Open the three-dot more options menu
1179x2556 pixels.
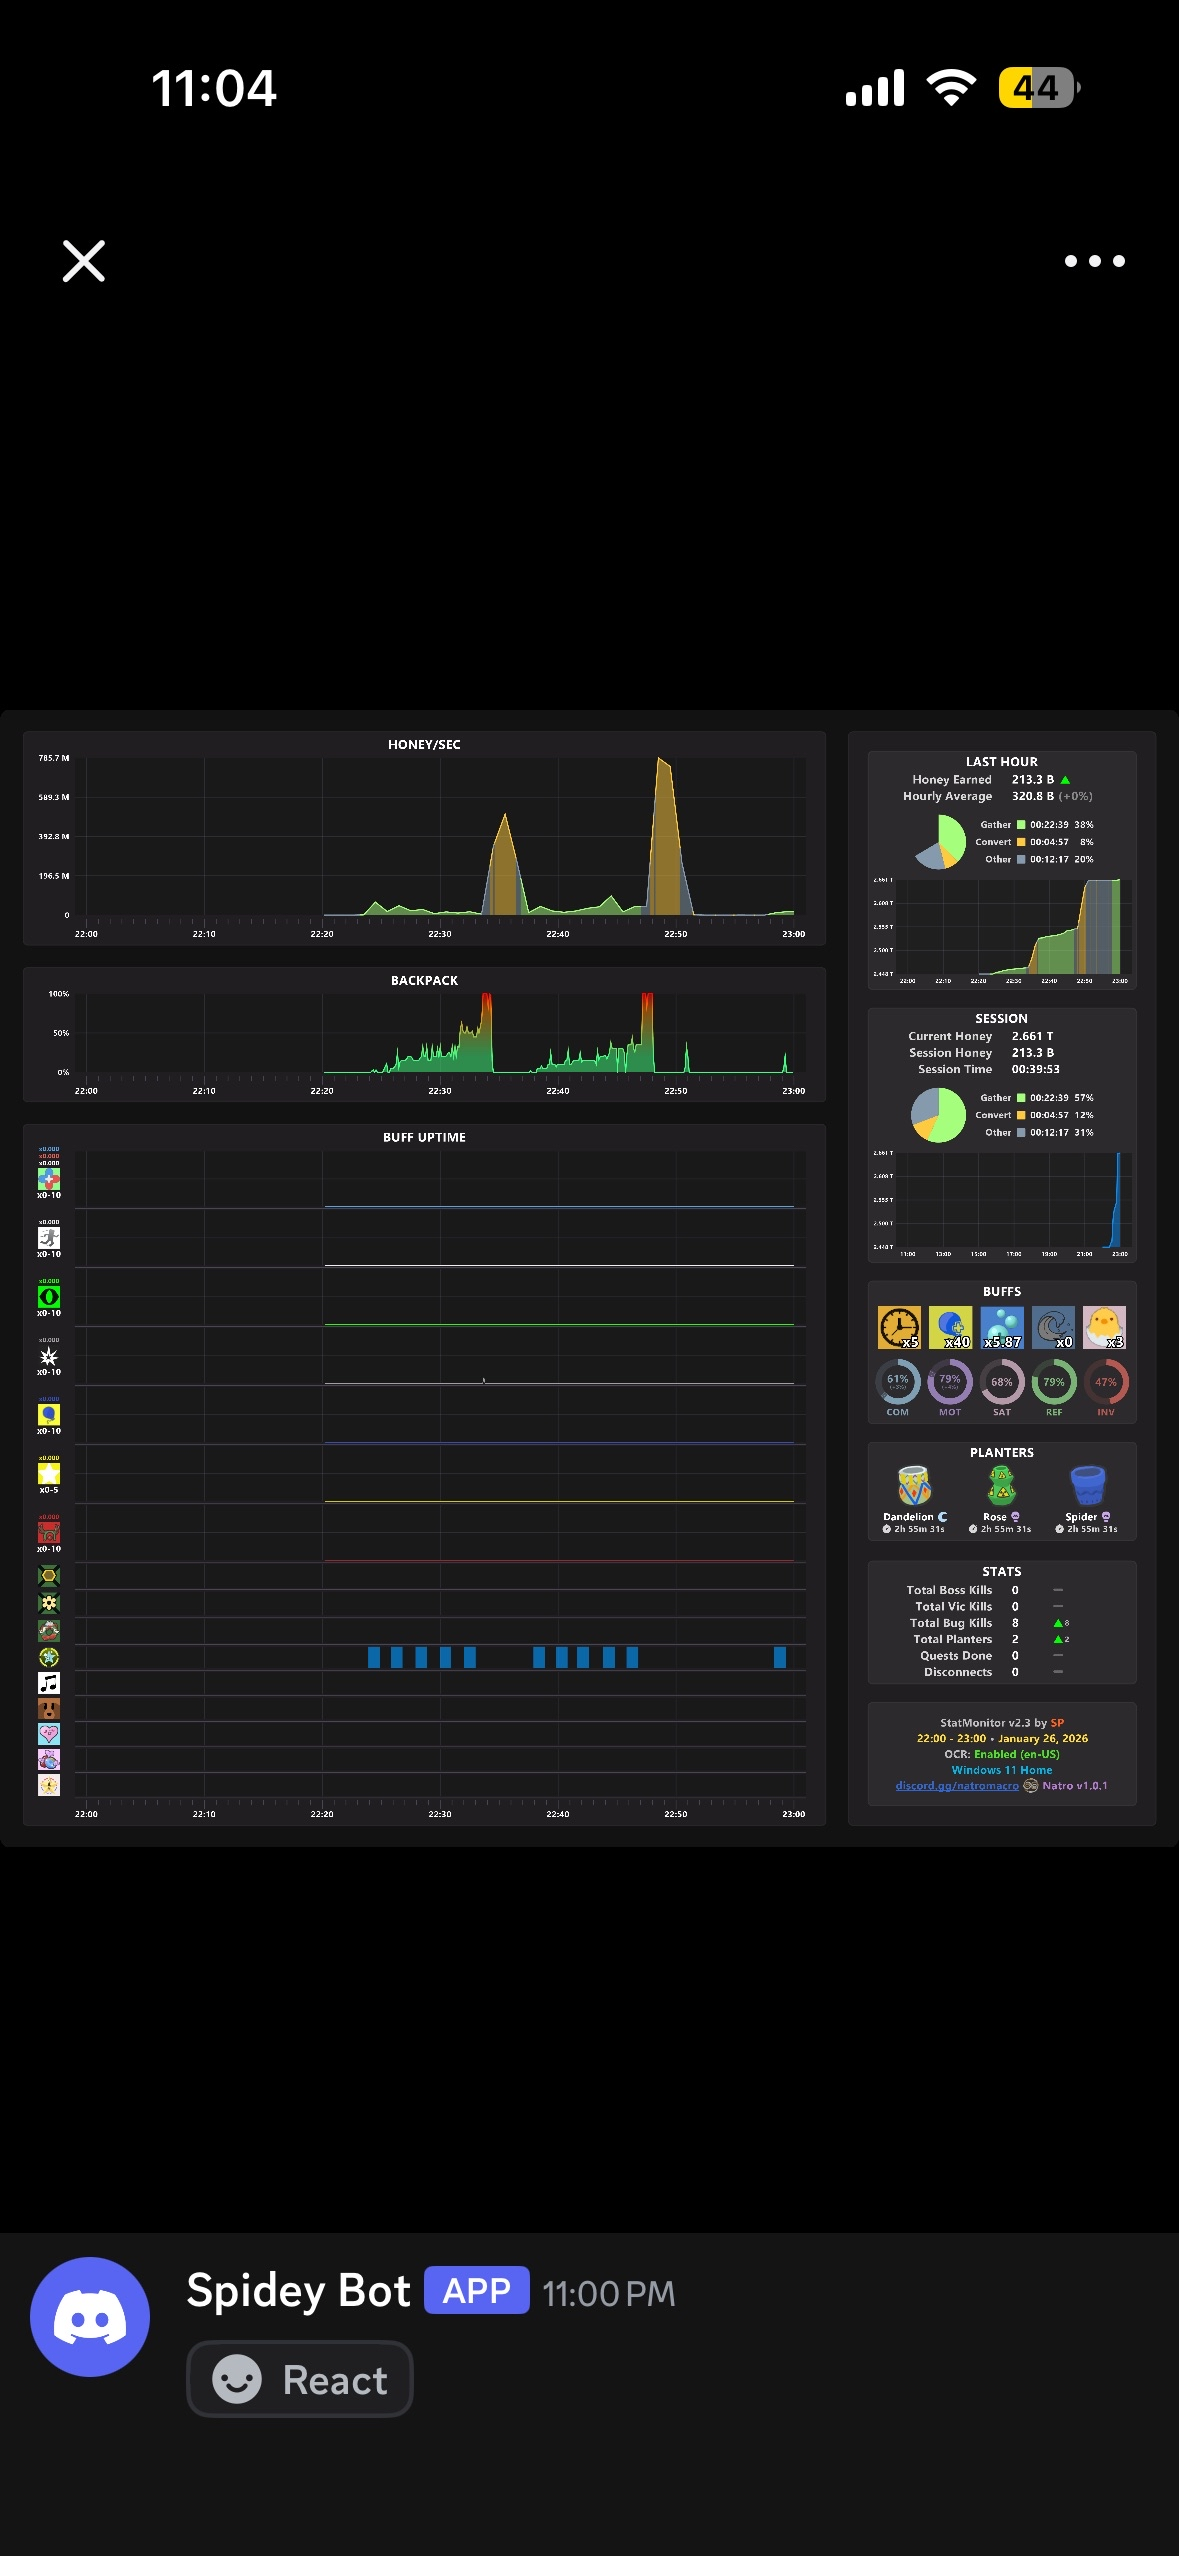(x=1094, y=261)
